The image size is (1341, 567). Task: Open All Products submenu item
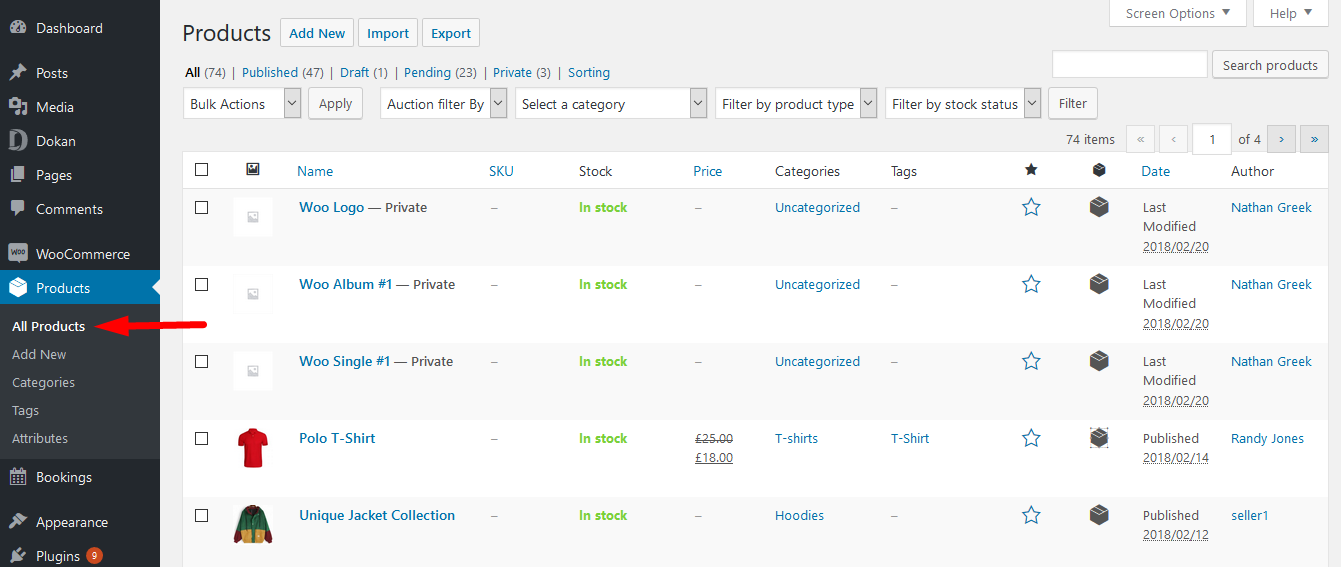[48, 326]
